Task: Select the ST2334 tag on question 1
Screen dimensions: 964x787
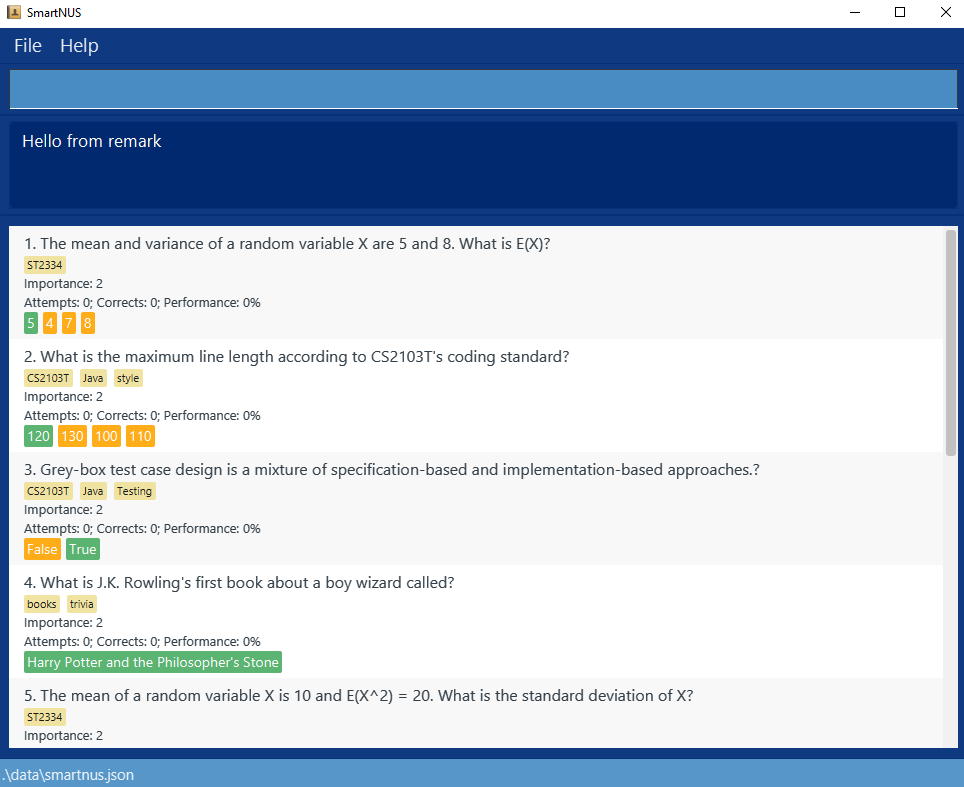Action: click(x=44, y=264)
